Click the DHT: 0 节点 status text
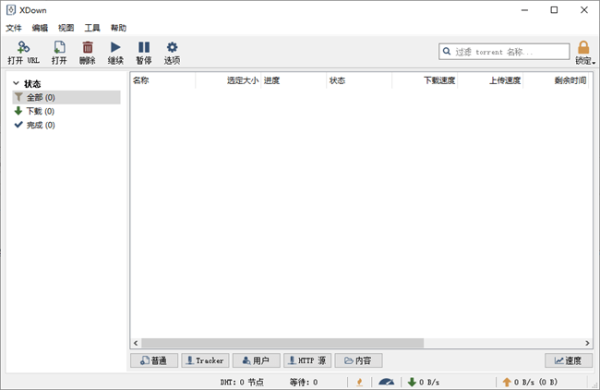This screenshot has height=390, width=600. coord(242,382)
